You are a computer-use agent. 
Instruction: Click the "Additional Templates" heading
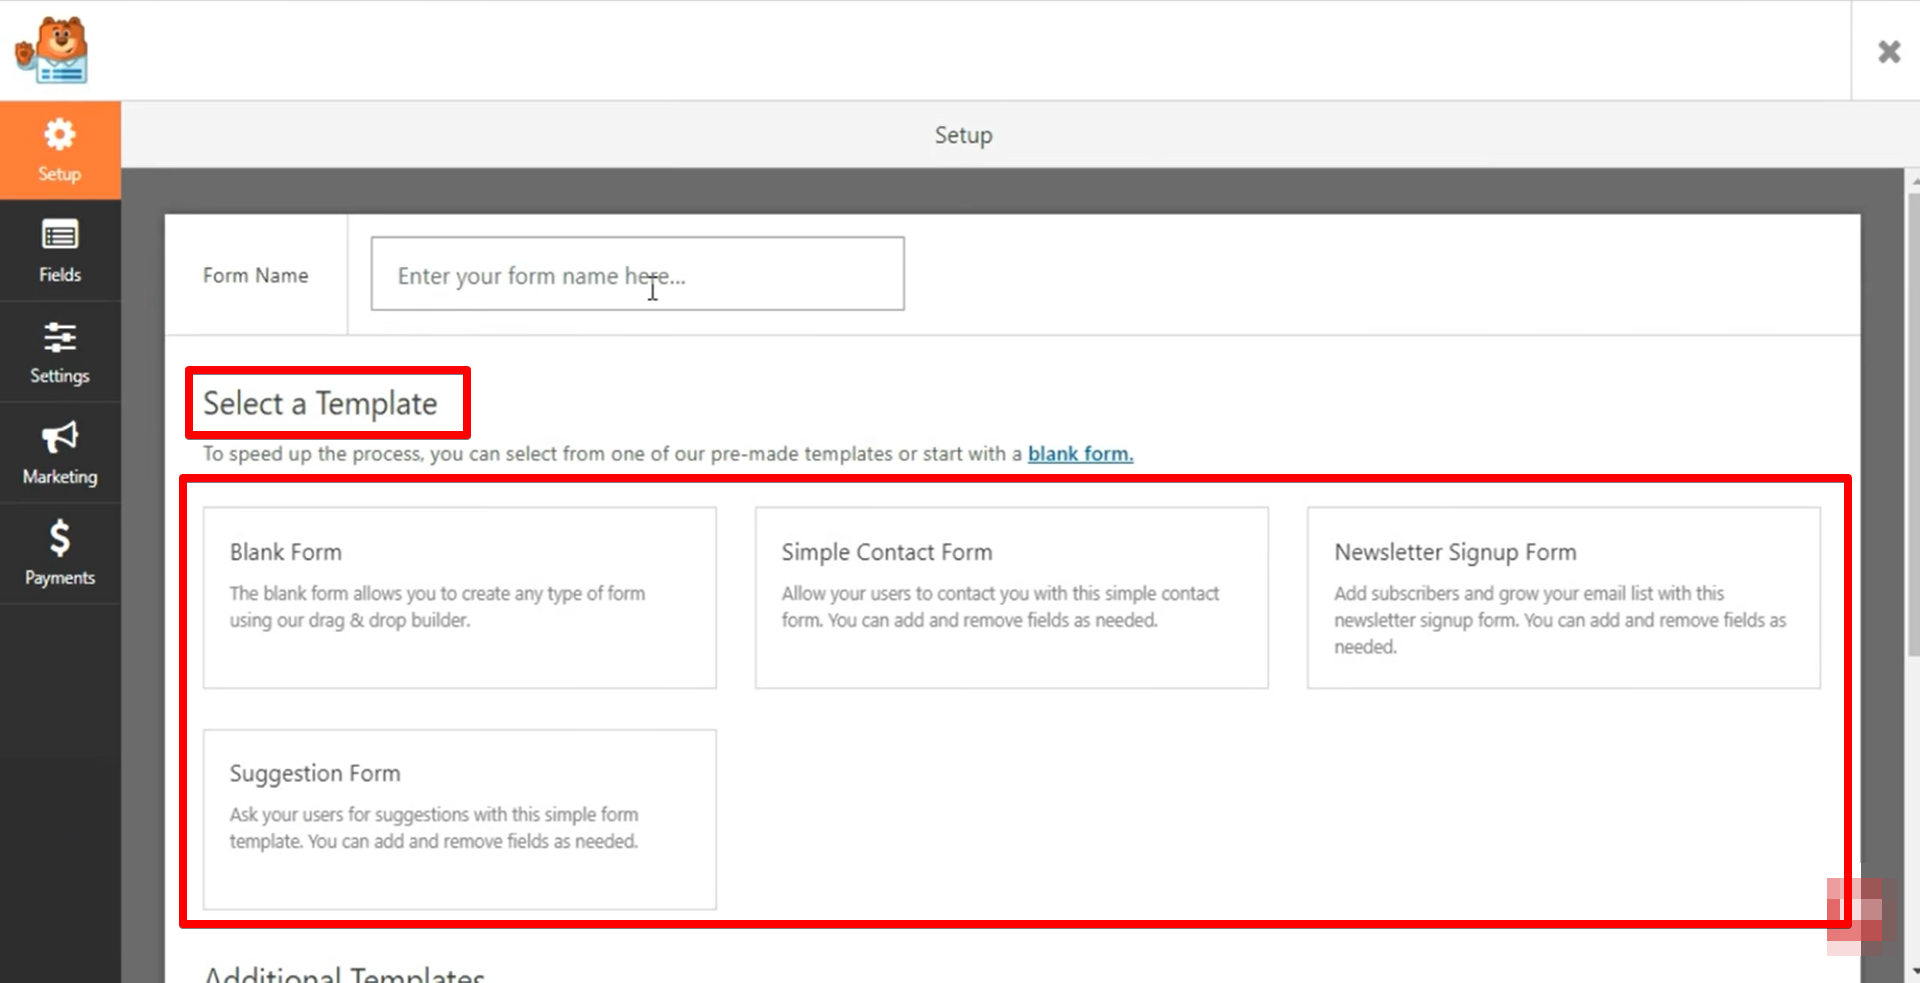pyautogui.click(x=344, y=974)
